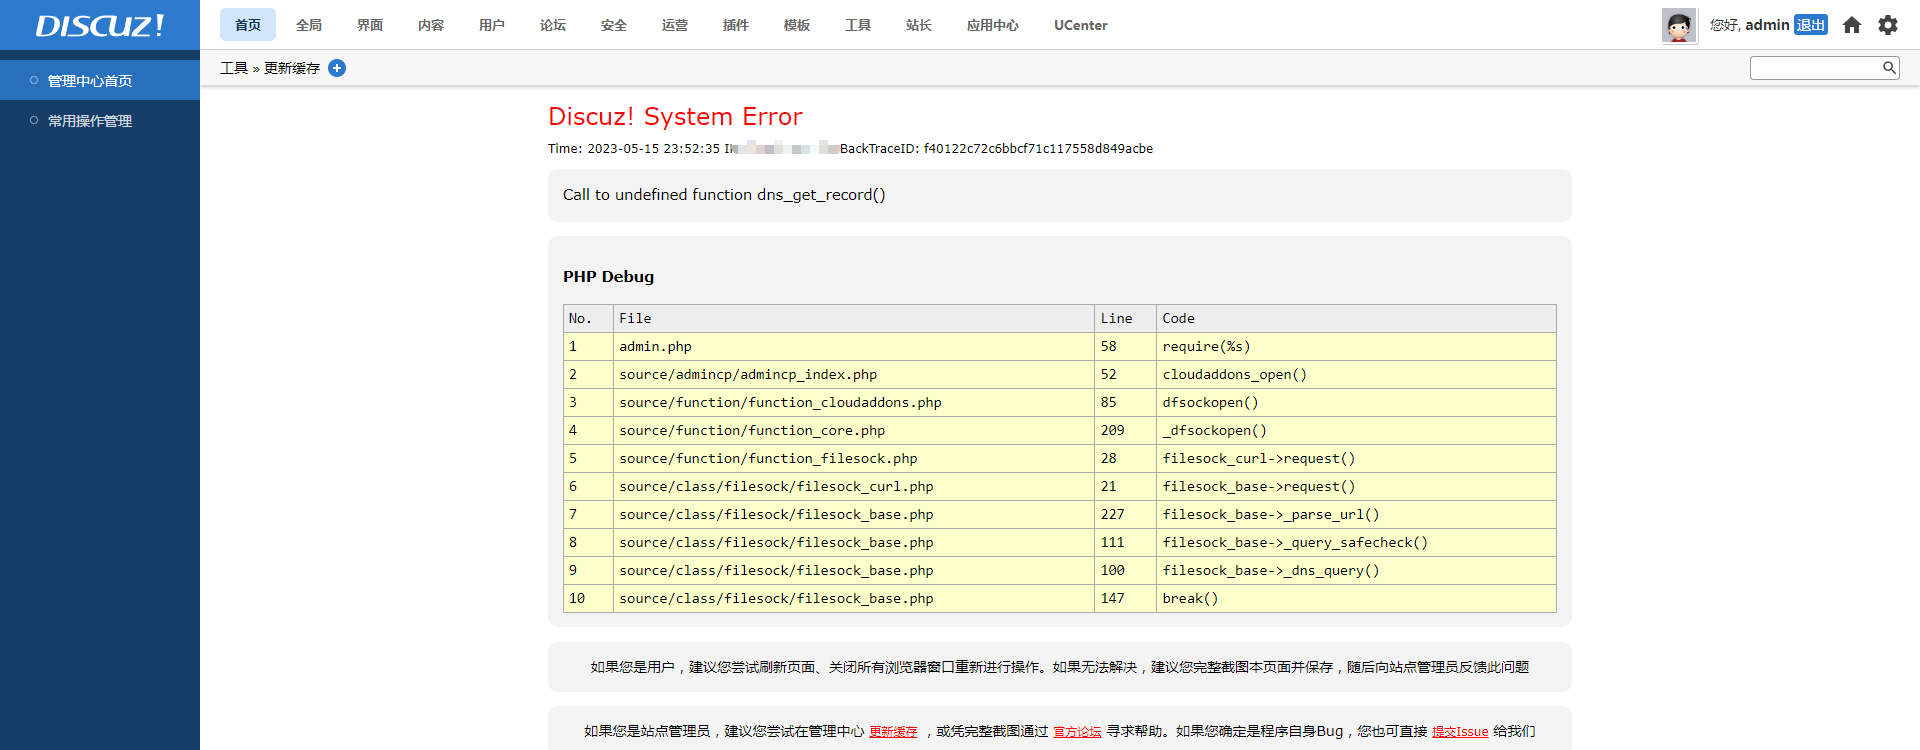Open the 应用中心 menu
This screenshot has width=1920, height=750.
coord(993,25)
